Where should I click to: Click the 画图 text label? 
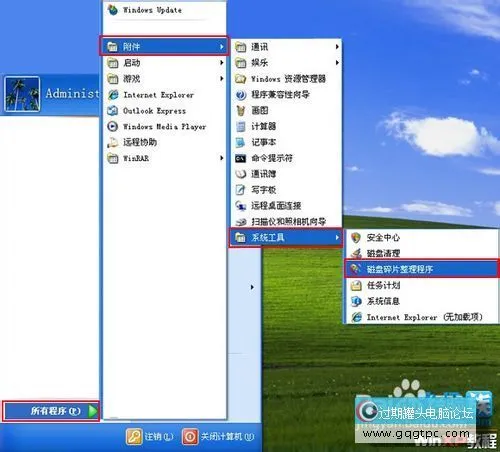[260, 110]
